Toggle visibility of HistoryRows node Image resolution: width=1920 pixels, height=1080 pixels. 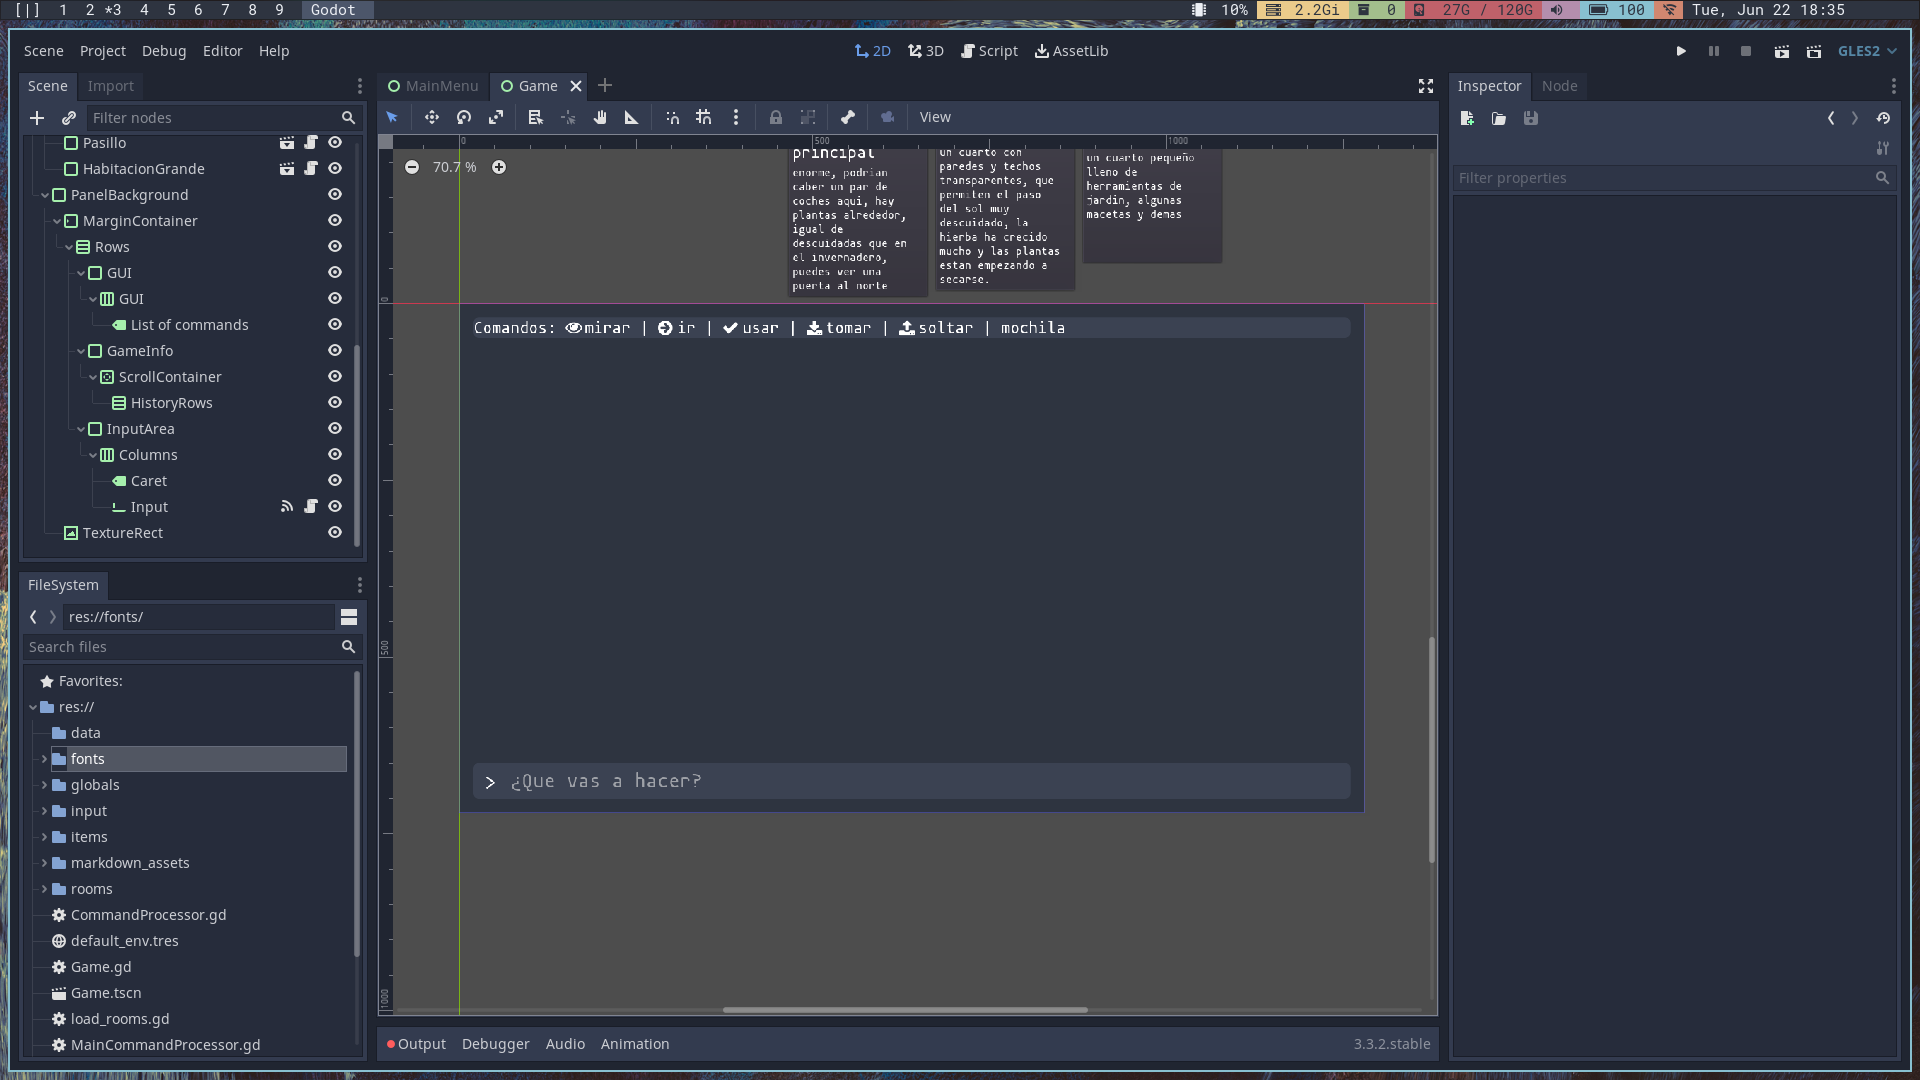click(x=335, y=403)
